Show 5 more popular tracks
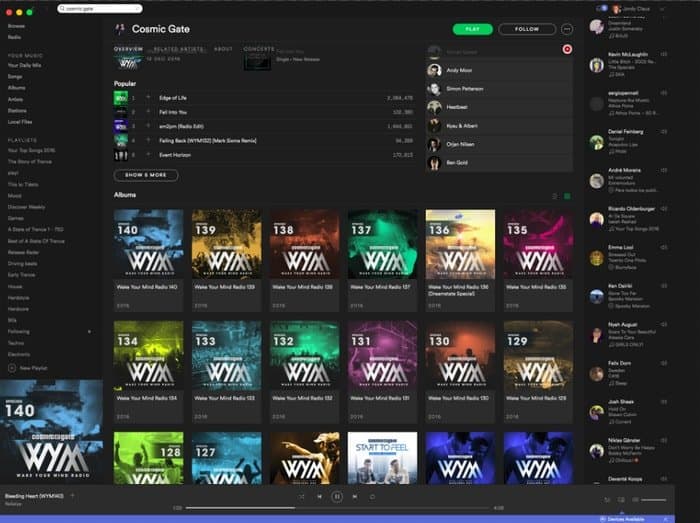 [x=146, y=175]
